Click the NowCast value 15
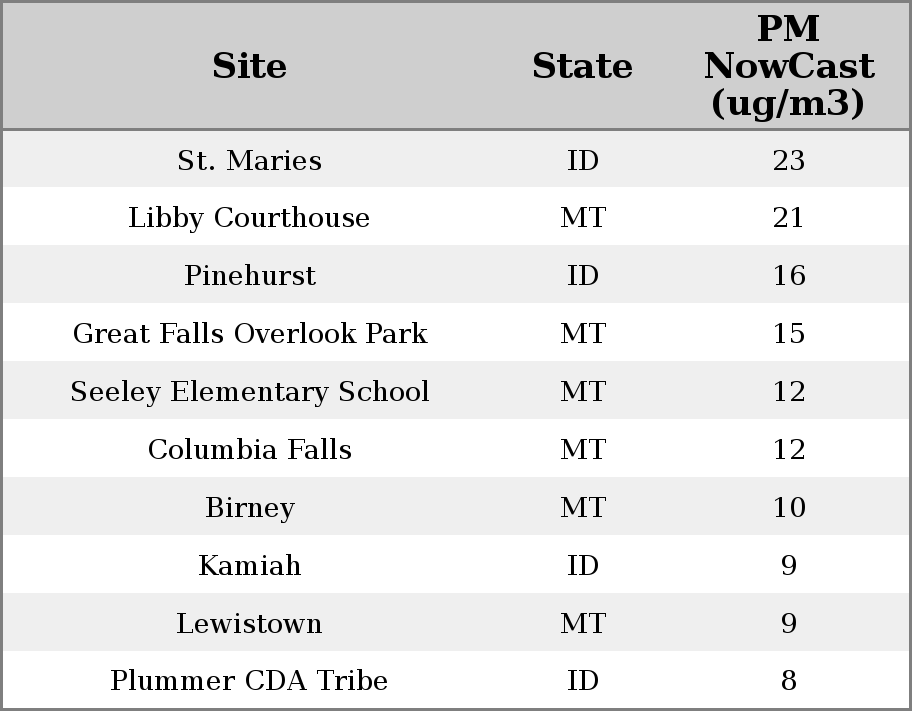Viewport: 912px width, 711px height. coord(788,333)
